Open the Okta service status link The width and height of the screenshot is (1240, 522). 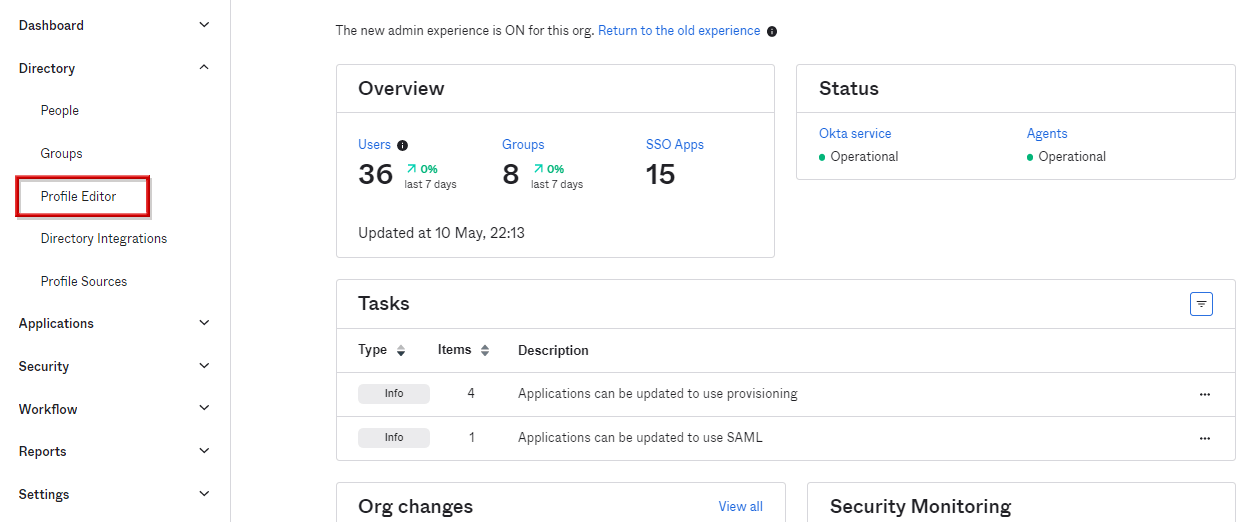coord(855,134)
